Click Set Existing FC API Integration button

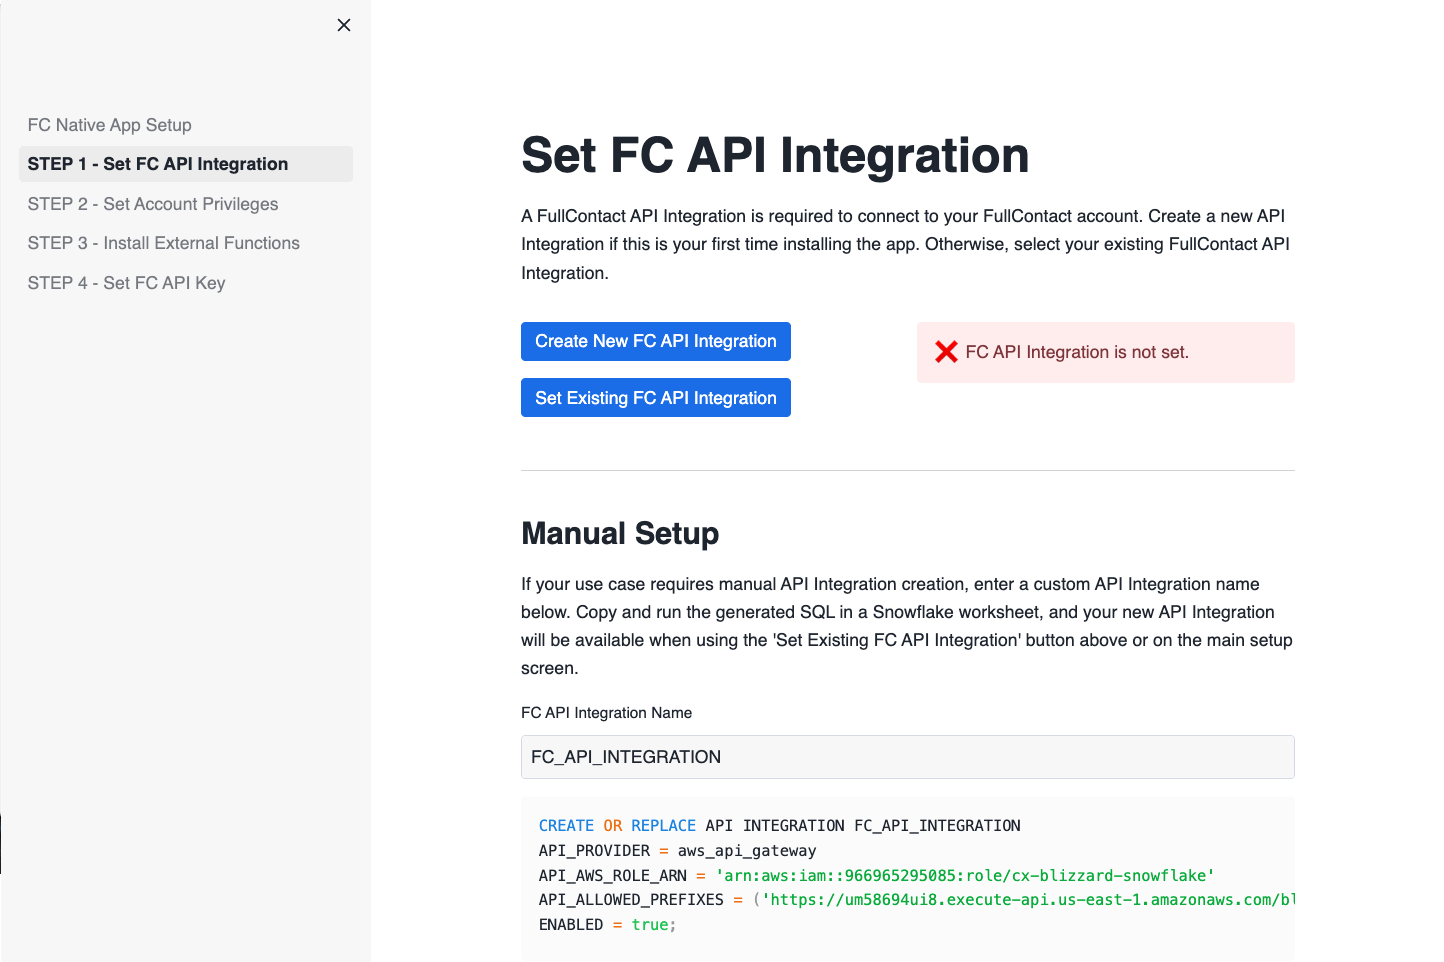(x=656, y=398)
